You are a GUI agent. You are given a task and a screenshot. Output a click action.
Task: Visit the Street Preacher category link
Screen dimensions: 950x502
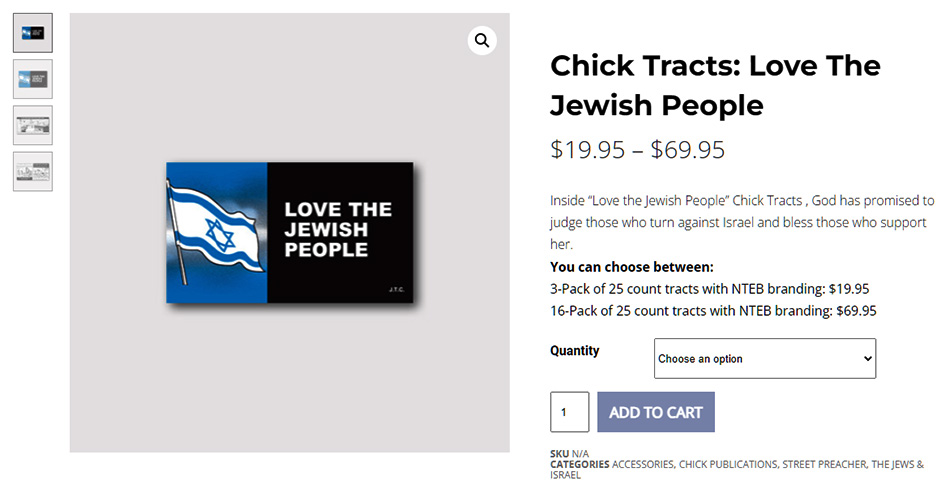tap(824, 465)
